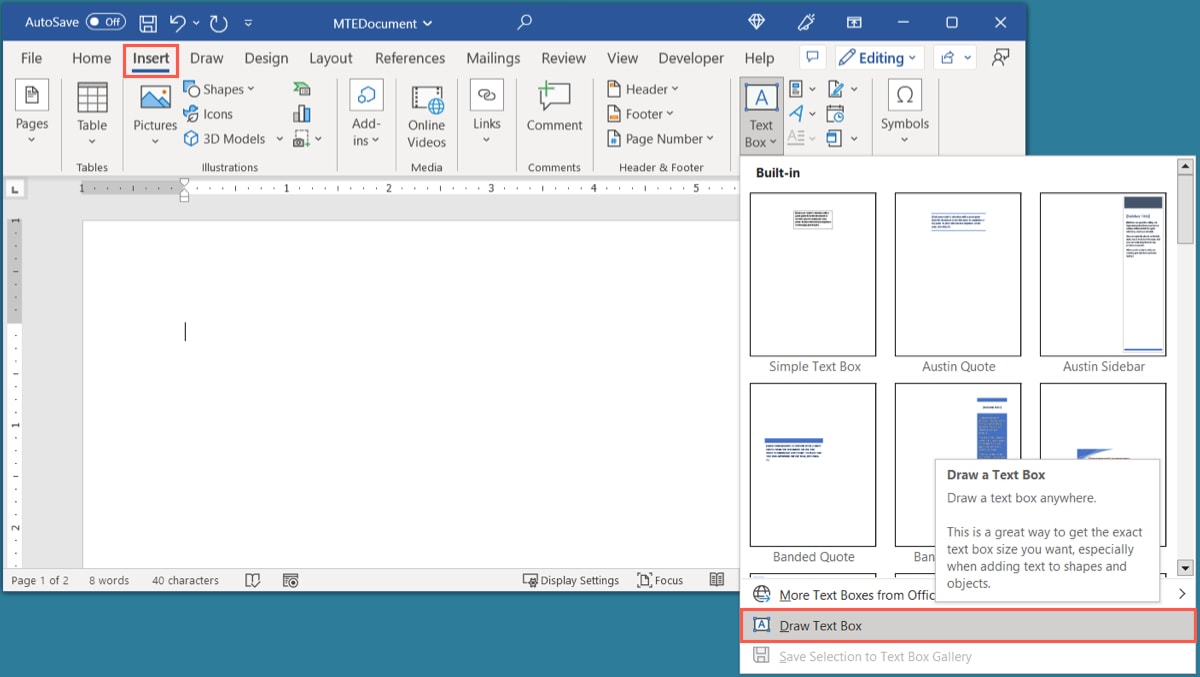Open the Shapes dropdown
This screenshot has width=1200, height=677.
coord(220,88)
